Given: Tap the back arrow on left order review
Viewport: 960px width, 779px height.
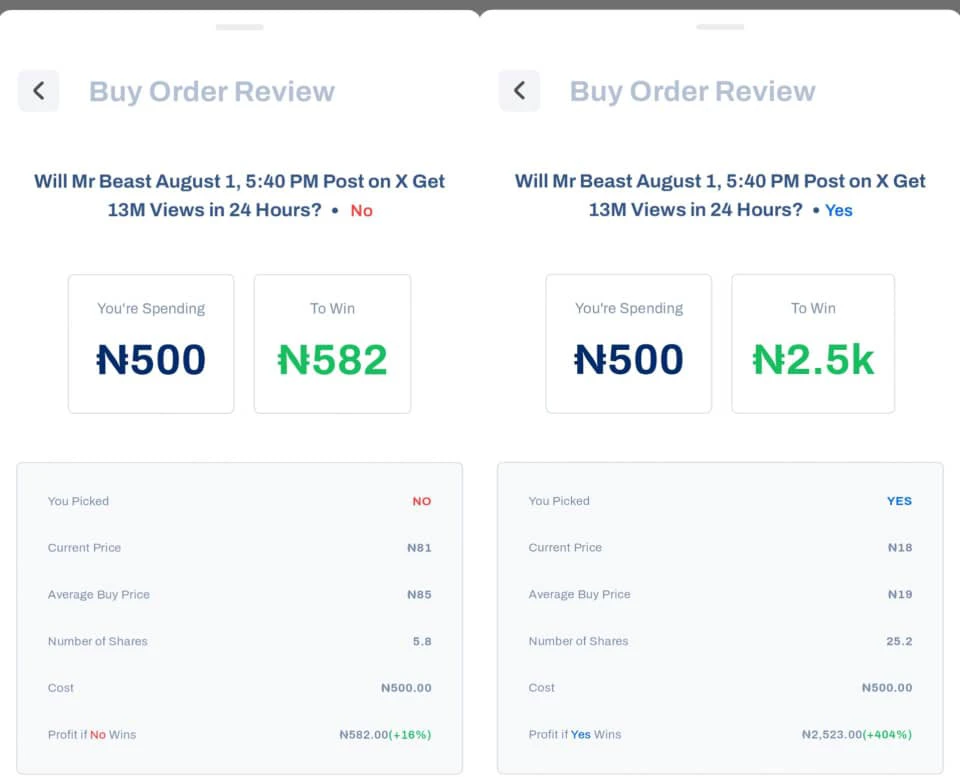Looking at the screenshot, I should (39, 91).
